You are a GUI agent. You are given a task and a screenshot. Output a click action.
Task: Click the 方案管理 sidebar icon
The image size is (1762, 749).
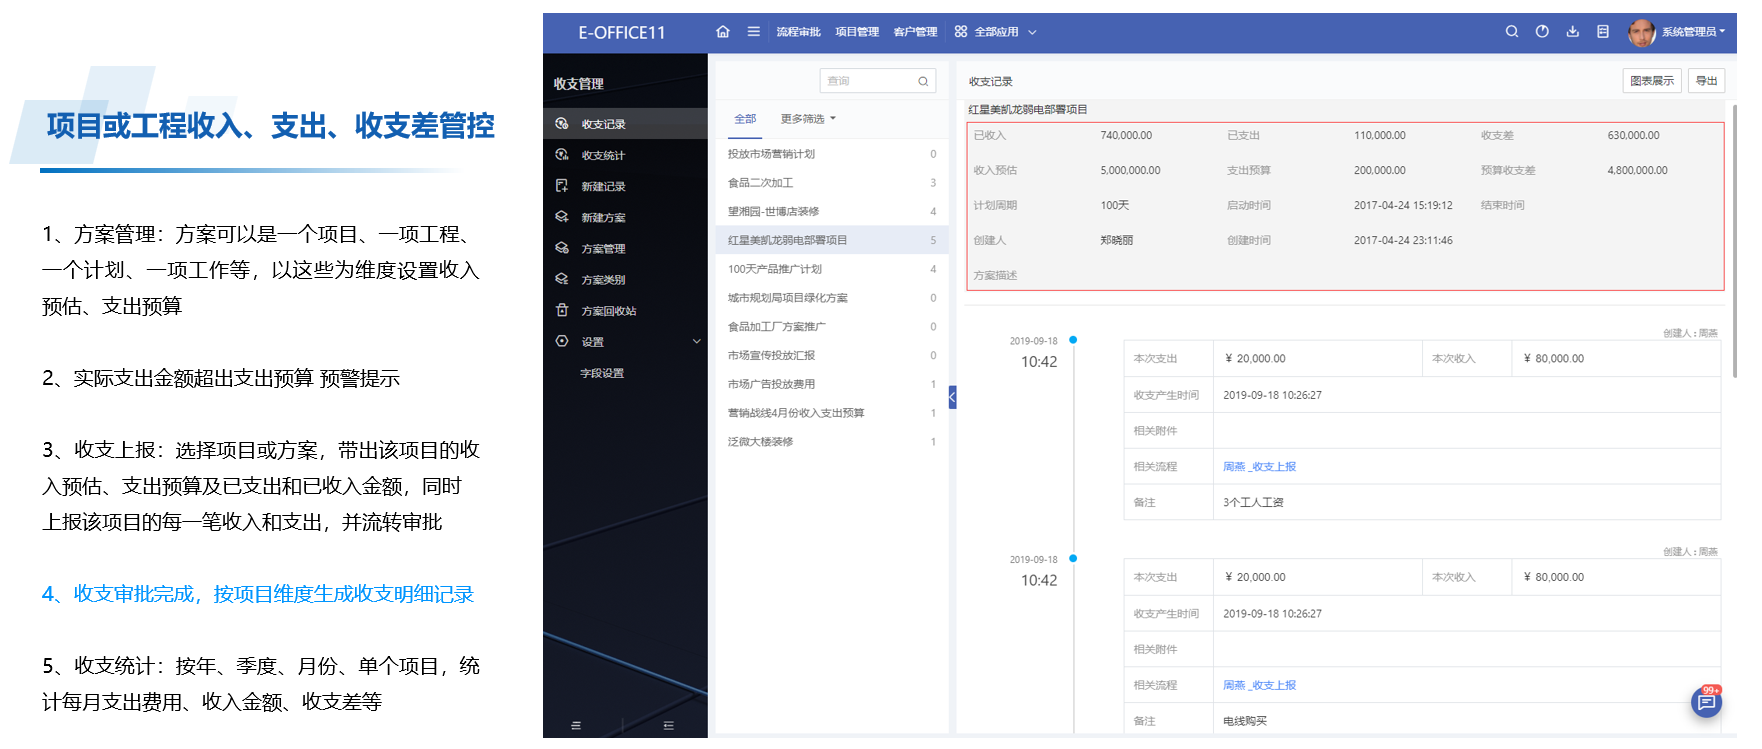coord(562,248)
